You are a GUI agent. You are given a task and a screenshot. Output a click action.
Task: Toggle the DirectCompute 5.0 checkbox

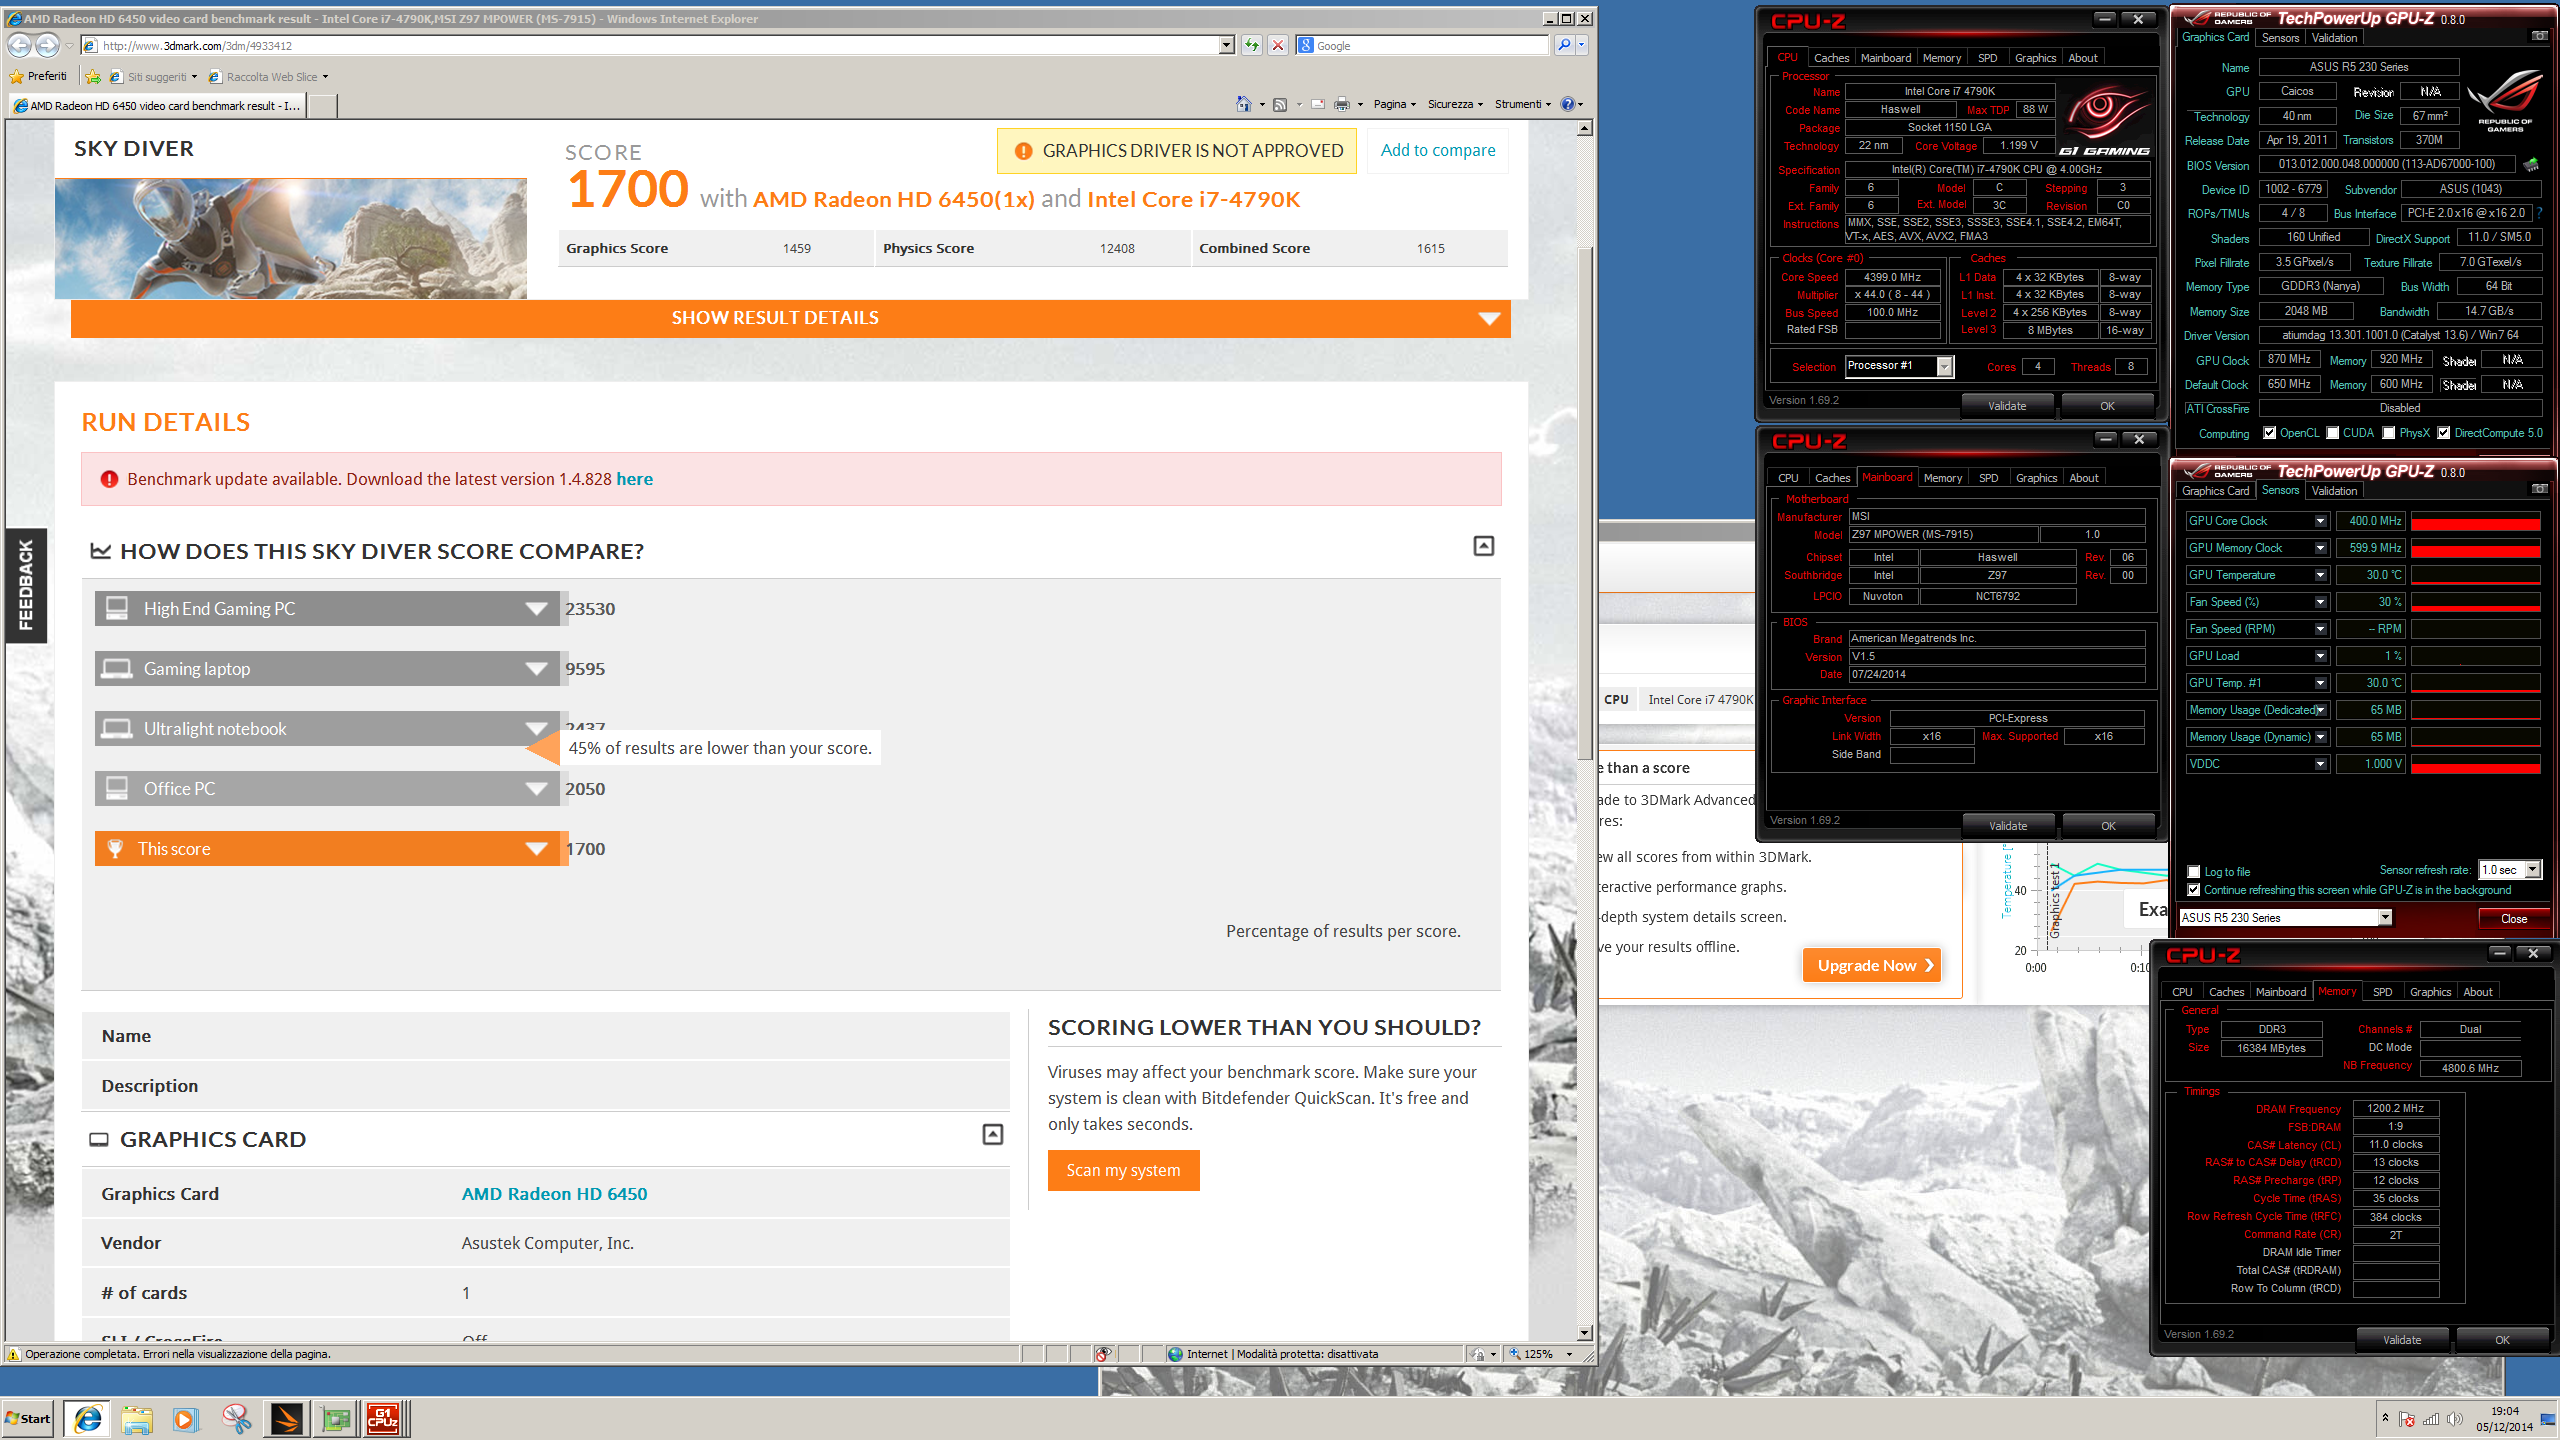[x=2443, y=433]
